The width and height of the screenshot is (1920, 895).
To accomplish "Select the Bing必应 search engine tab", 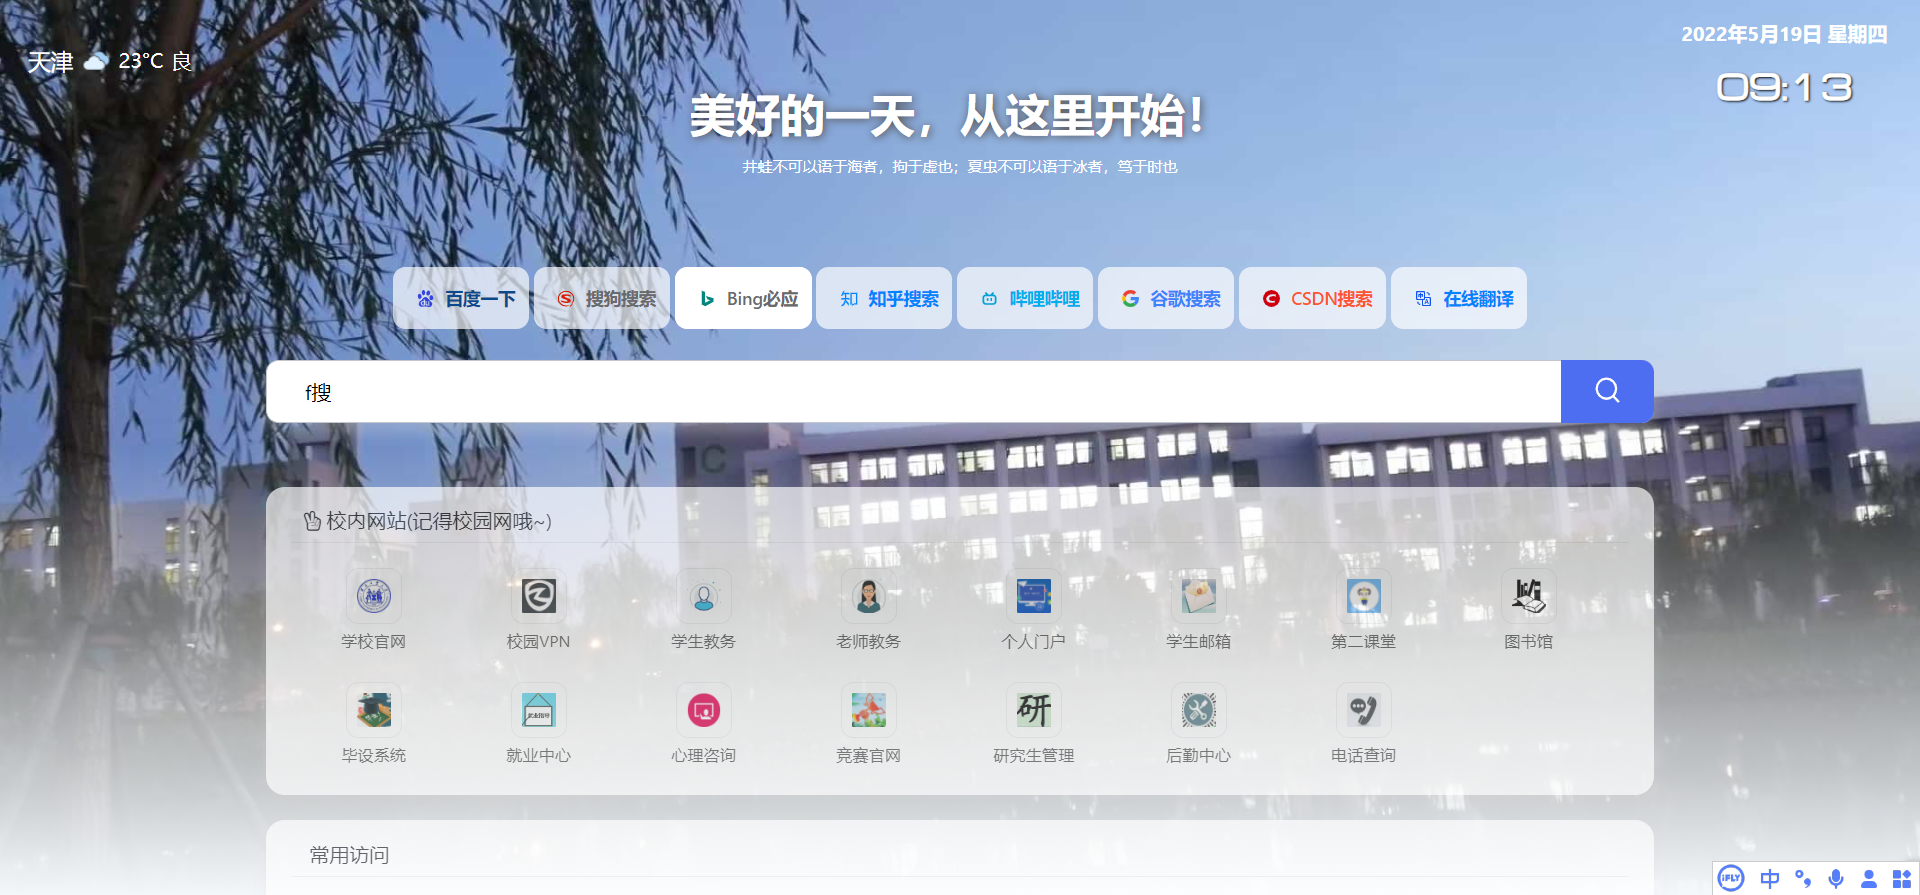I will click(743, 298).
